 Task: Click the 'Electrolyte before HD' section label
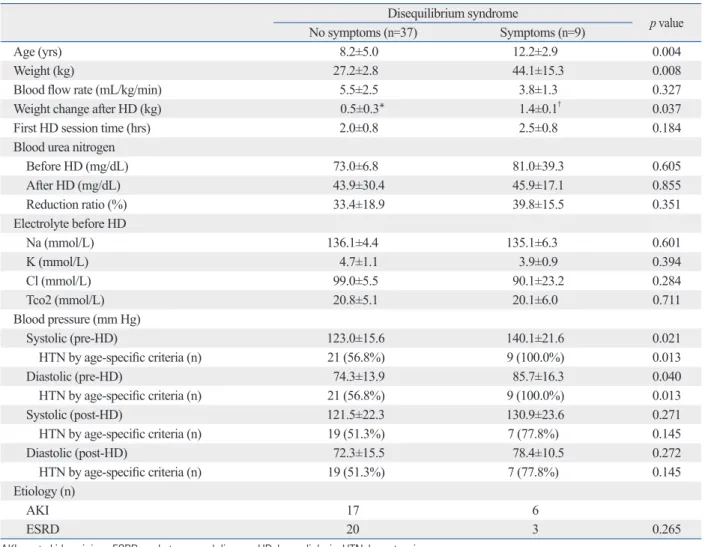coord(70,224)
